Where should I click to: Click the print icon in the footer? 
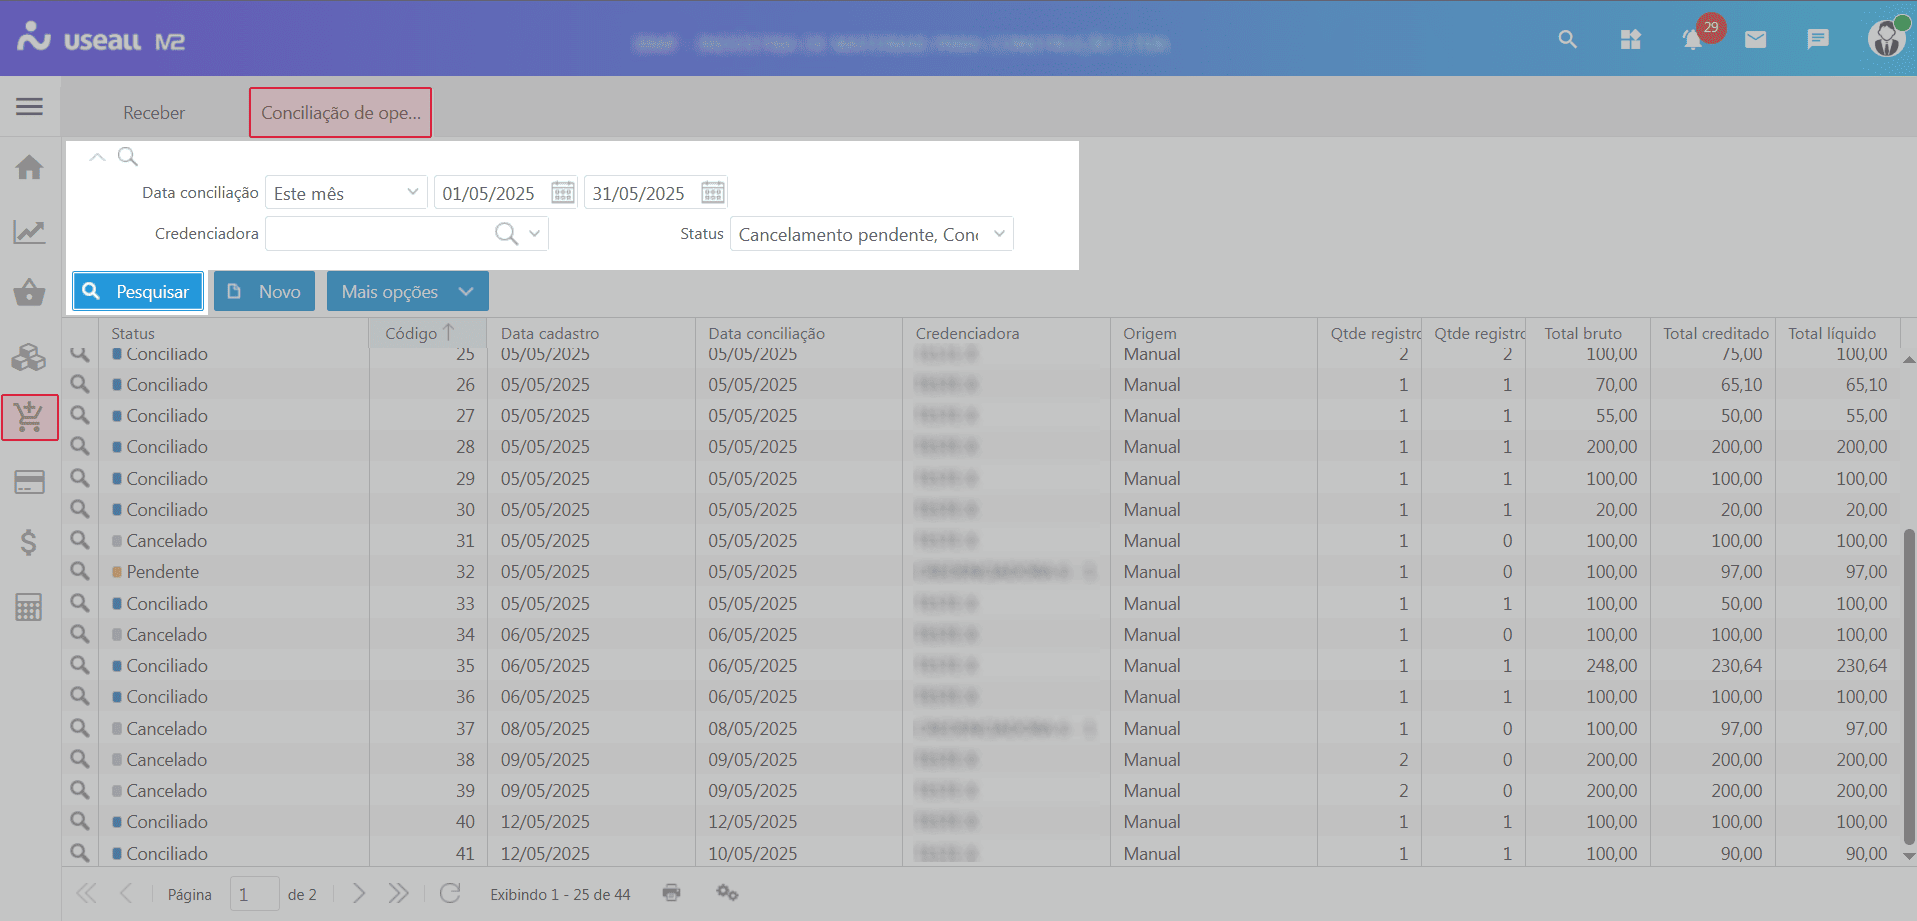671,893
